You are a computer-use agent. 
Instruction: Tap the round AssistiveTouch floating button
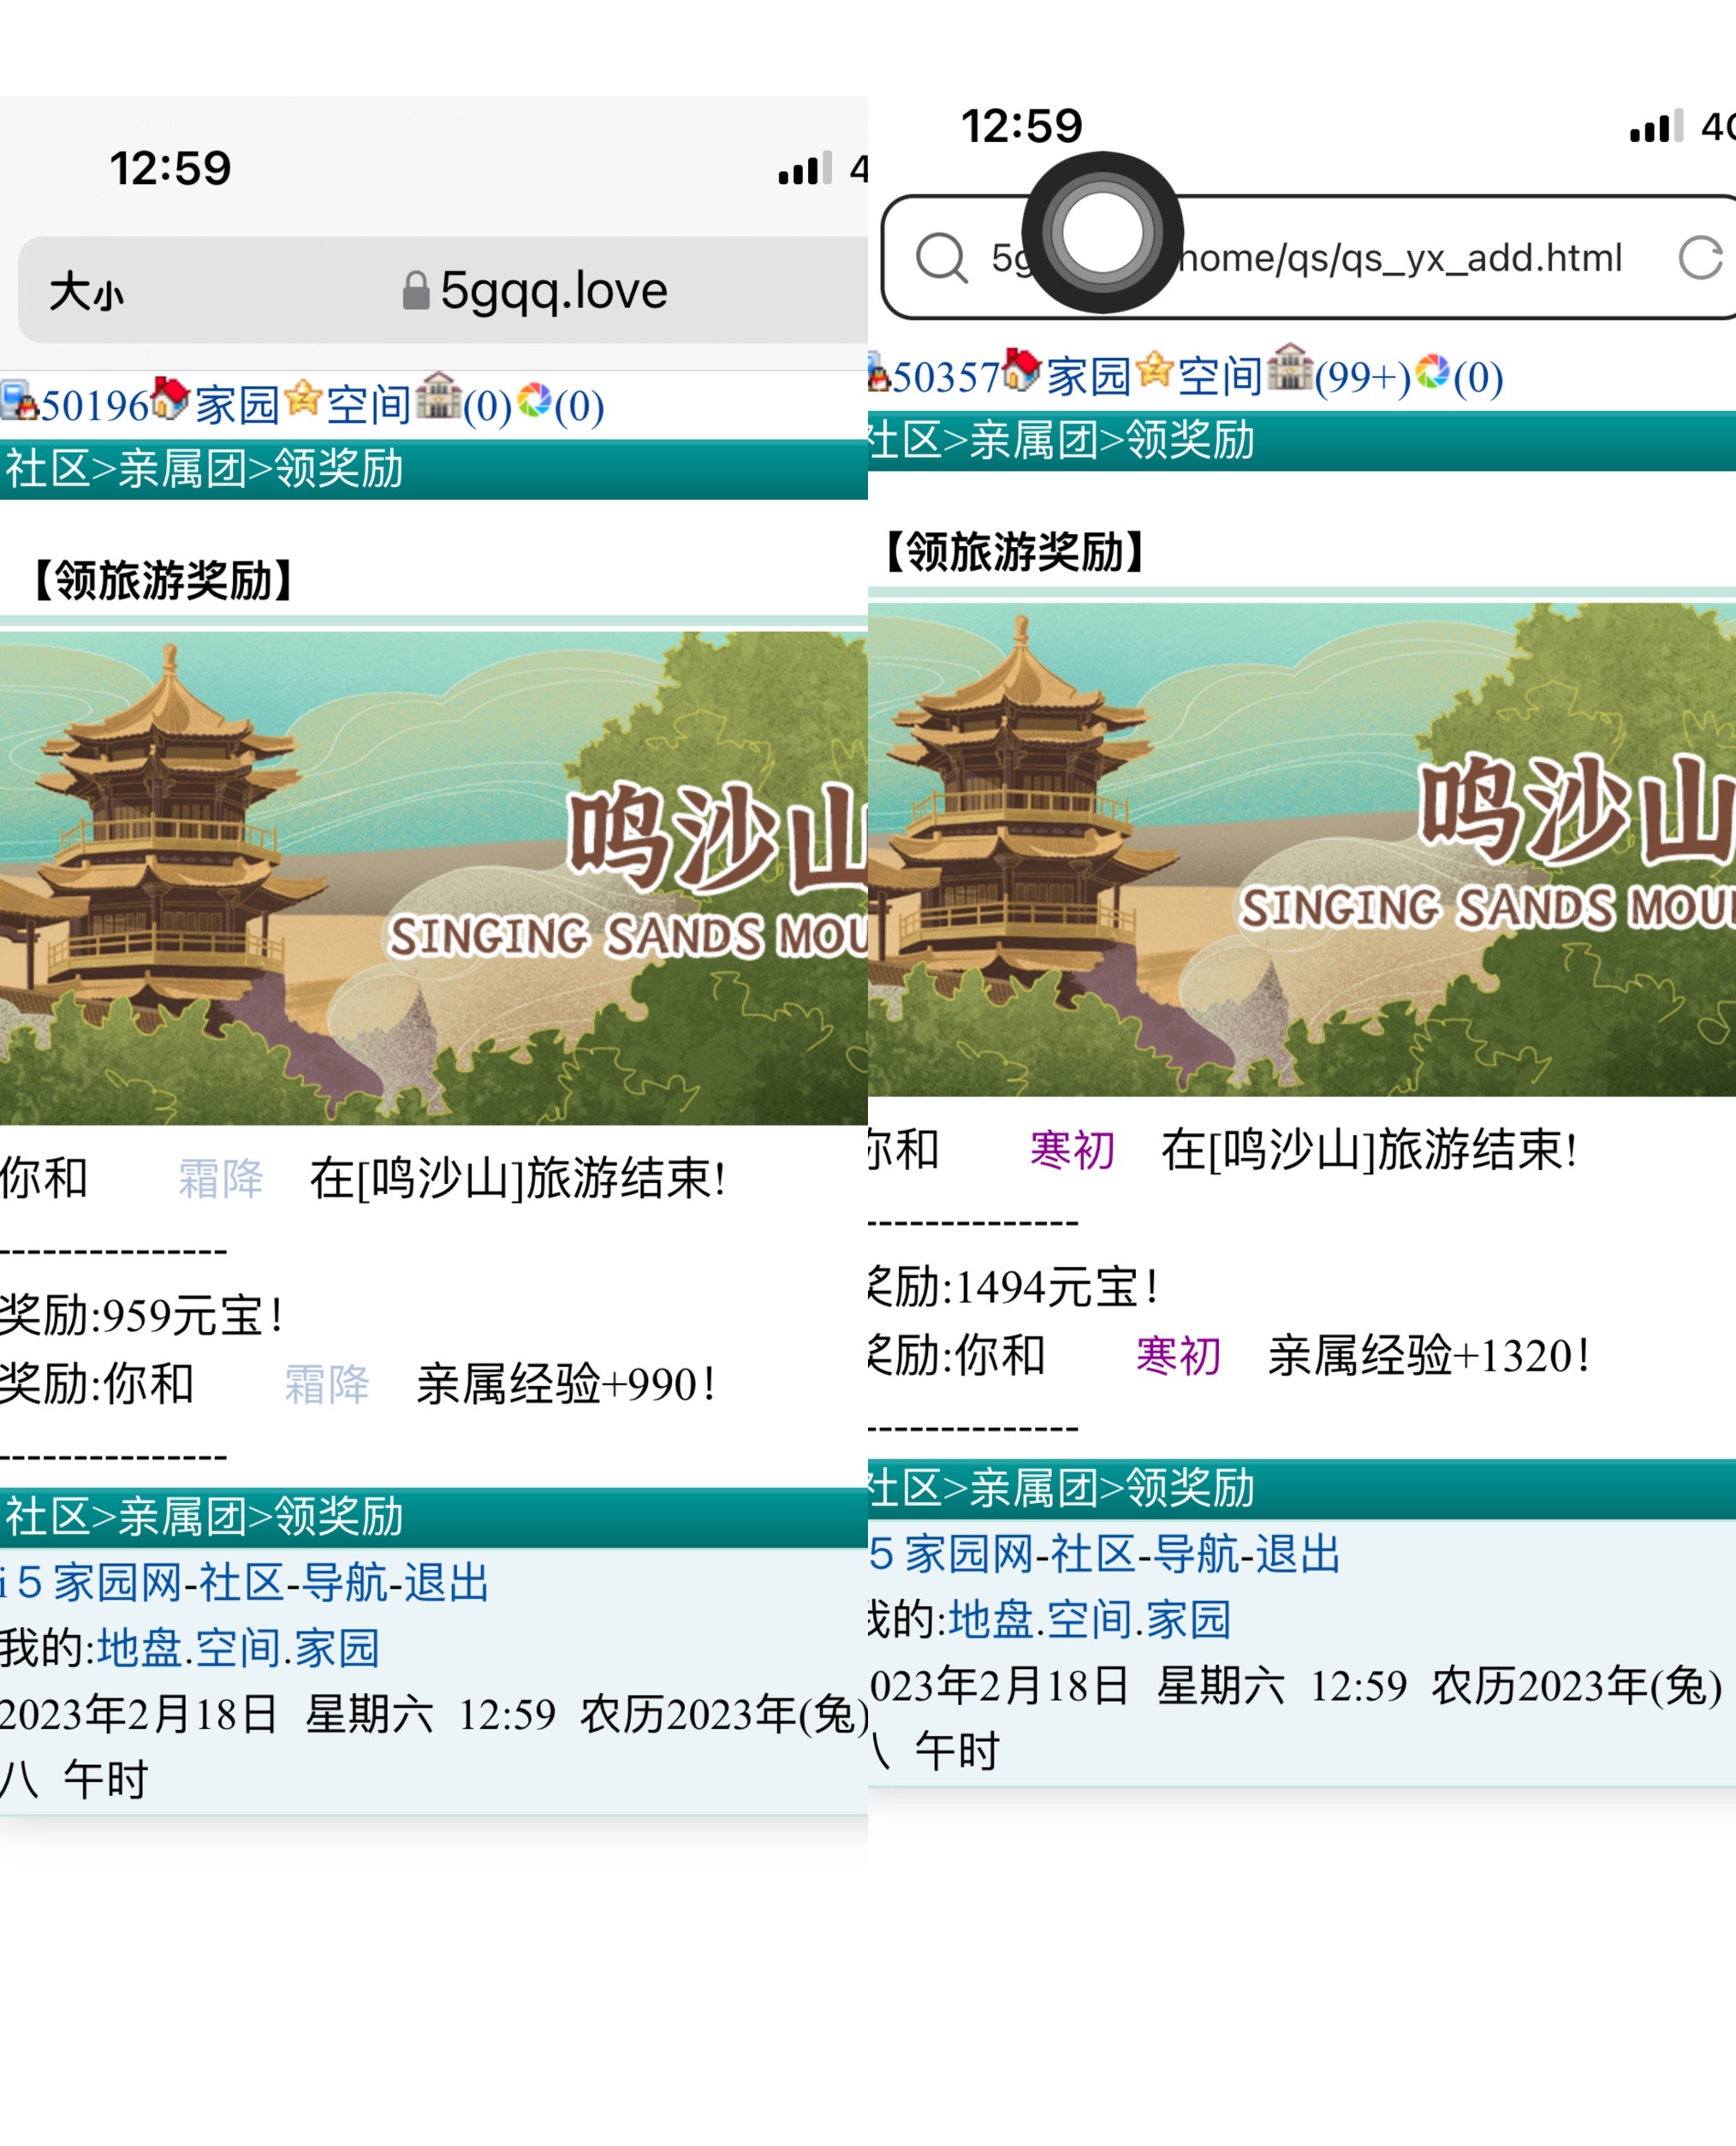point(1102,232)
